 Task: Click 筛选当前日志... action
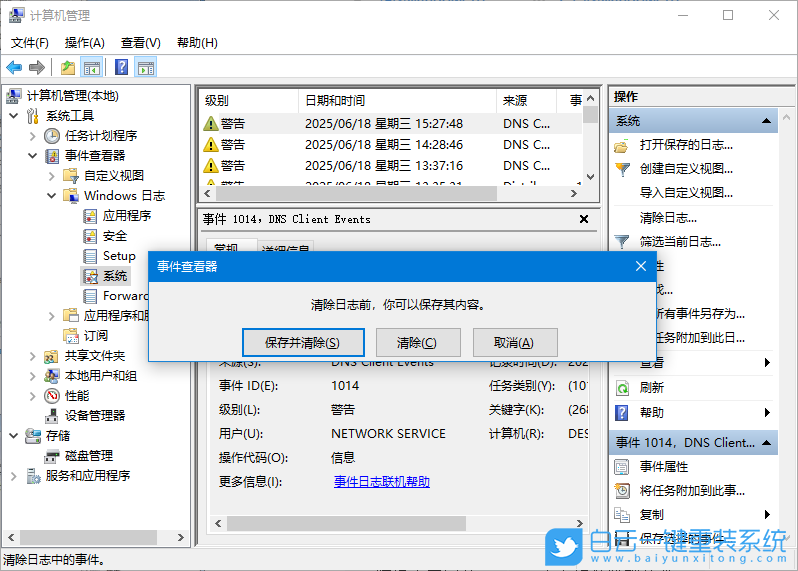680,241
